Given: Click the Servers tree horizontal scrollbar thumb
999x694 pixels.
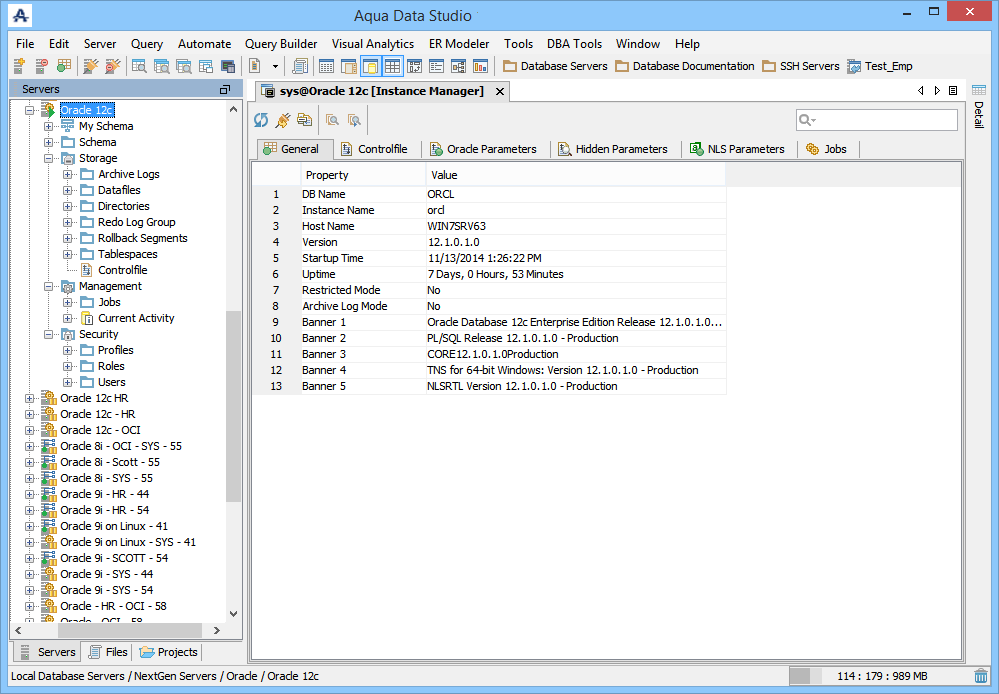Looking at the screenshot, I should 130,630.
